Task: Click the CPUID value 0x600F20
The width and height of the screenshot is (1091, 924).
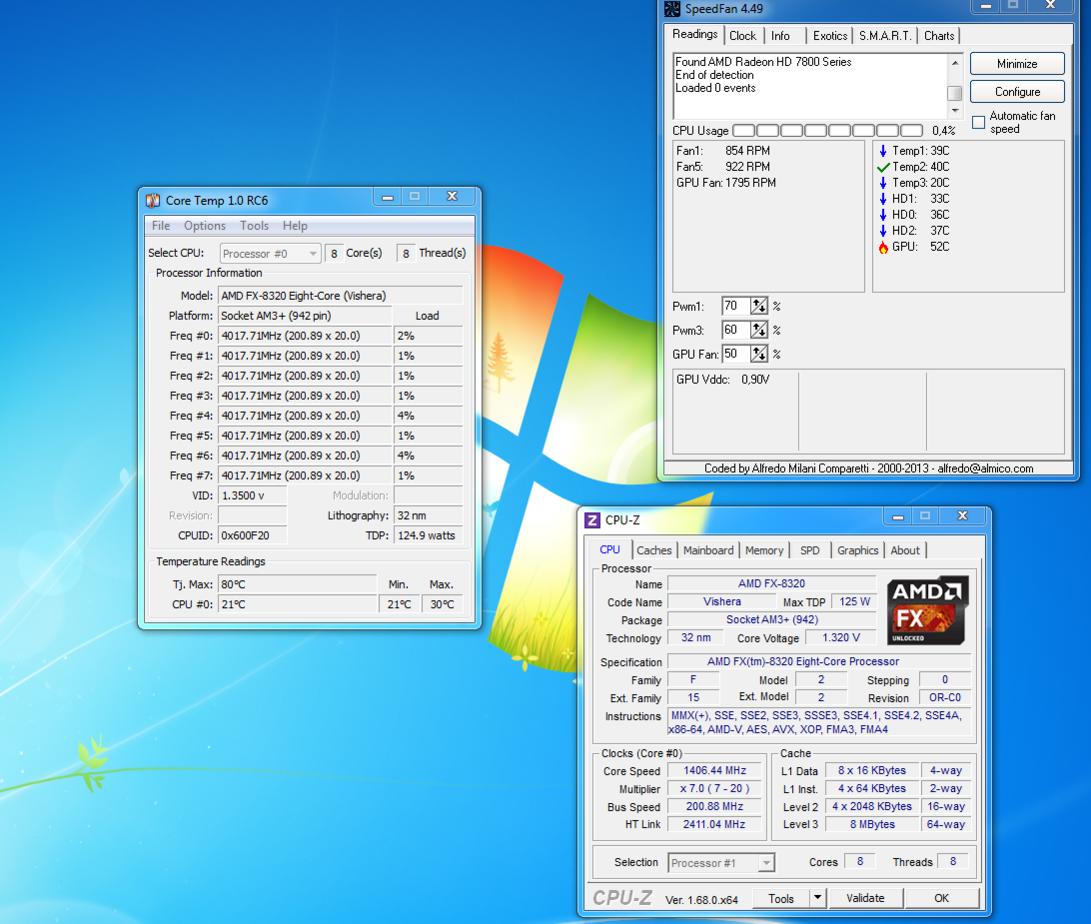Action: click(252, 535)
